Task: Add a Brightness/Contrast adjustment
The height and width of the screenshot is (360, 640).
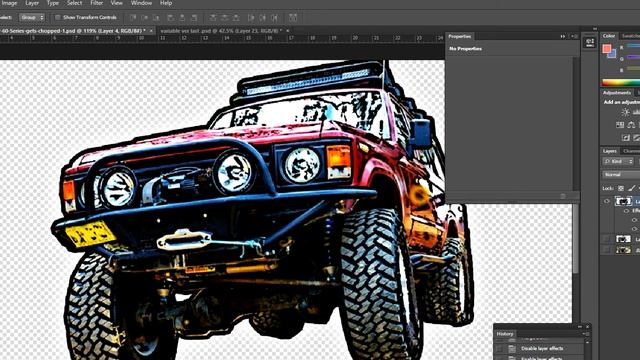Action: 625,112
